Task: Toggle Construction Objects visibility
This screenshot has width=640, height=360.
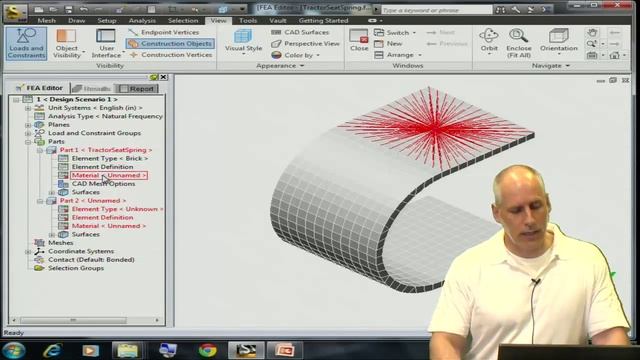Action: click(170, 43)
